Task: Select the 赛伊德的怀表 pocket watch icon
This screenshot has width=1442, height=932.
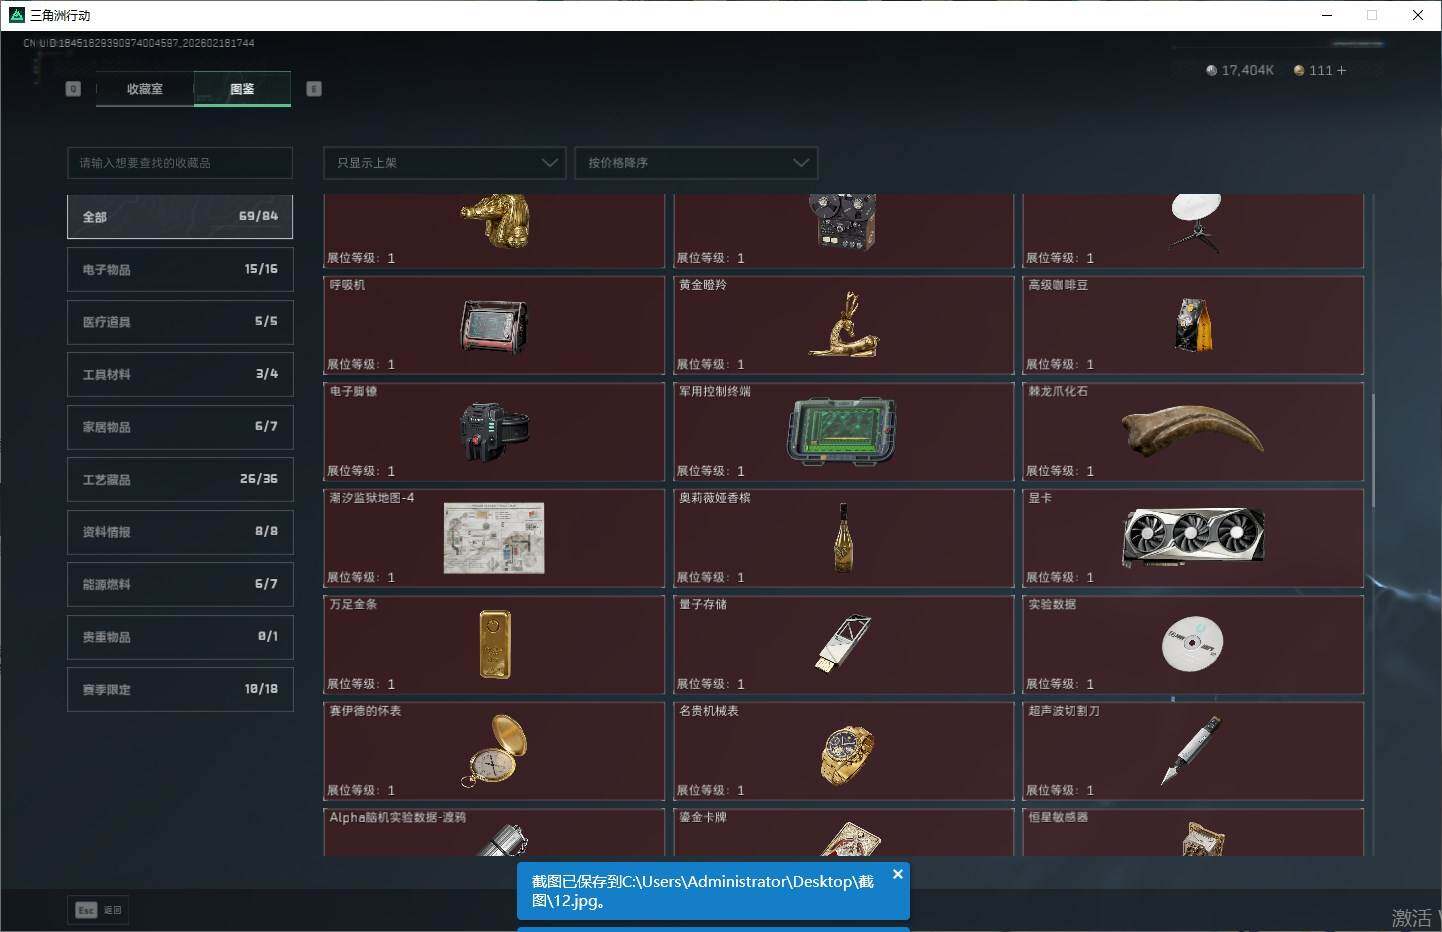Action: (x=494, y=750)
